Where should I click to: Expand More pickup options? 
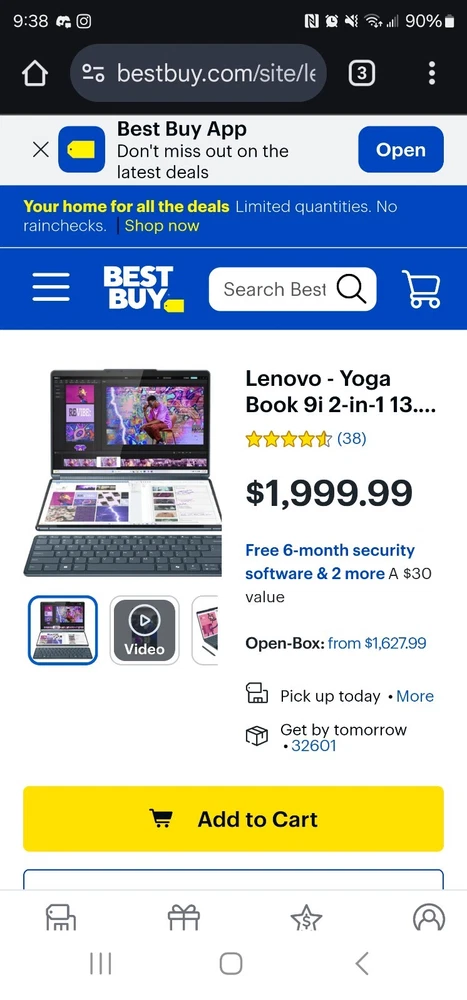[415, 696]
